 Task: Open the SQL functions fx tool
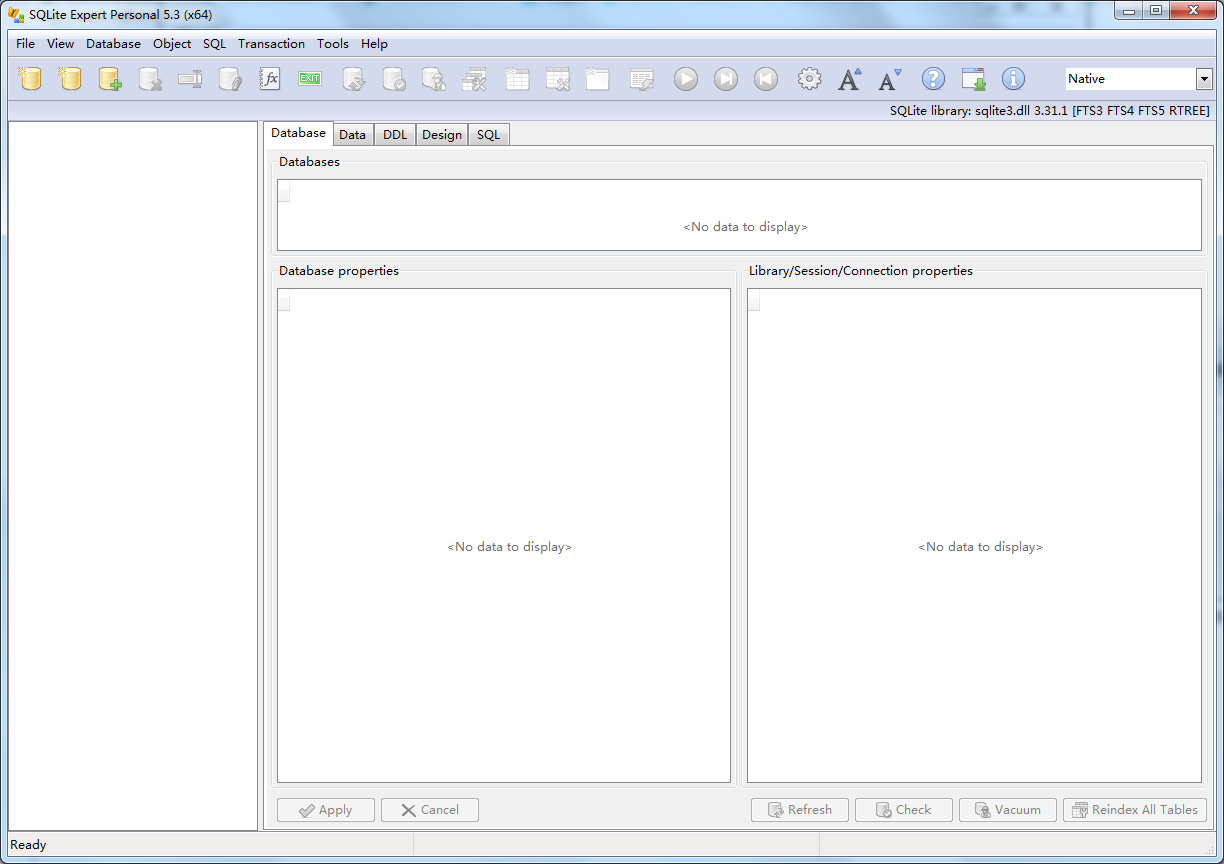coord(270,78)
